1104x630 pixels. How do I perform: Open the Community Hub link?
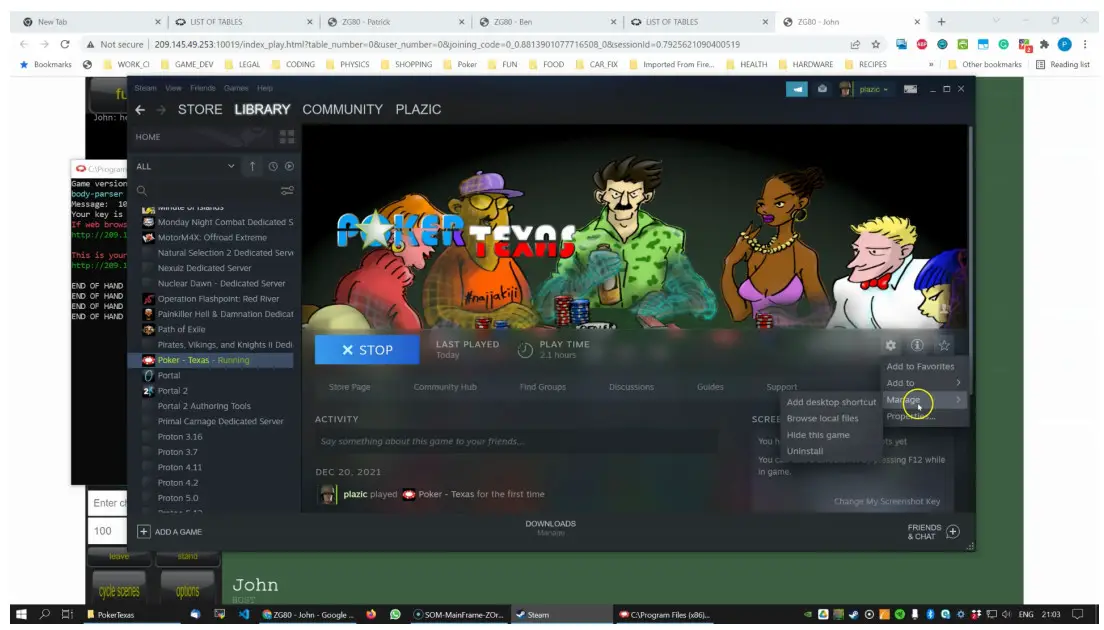[x=445, y=387]
